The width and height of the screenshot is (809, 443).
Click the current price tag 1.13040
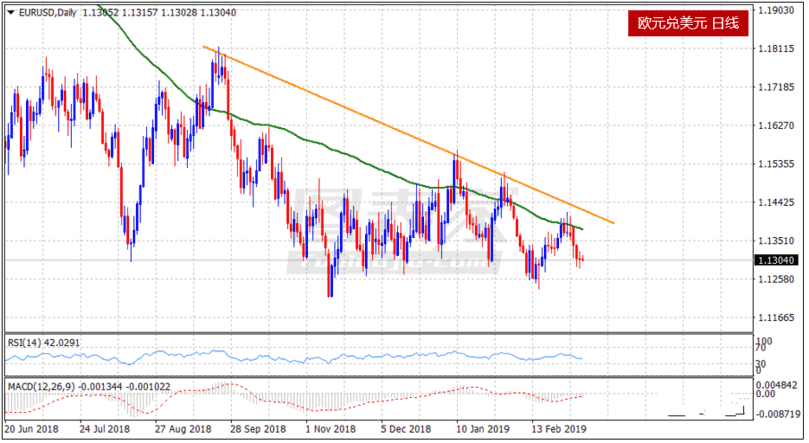[x=776, y=260]
